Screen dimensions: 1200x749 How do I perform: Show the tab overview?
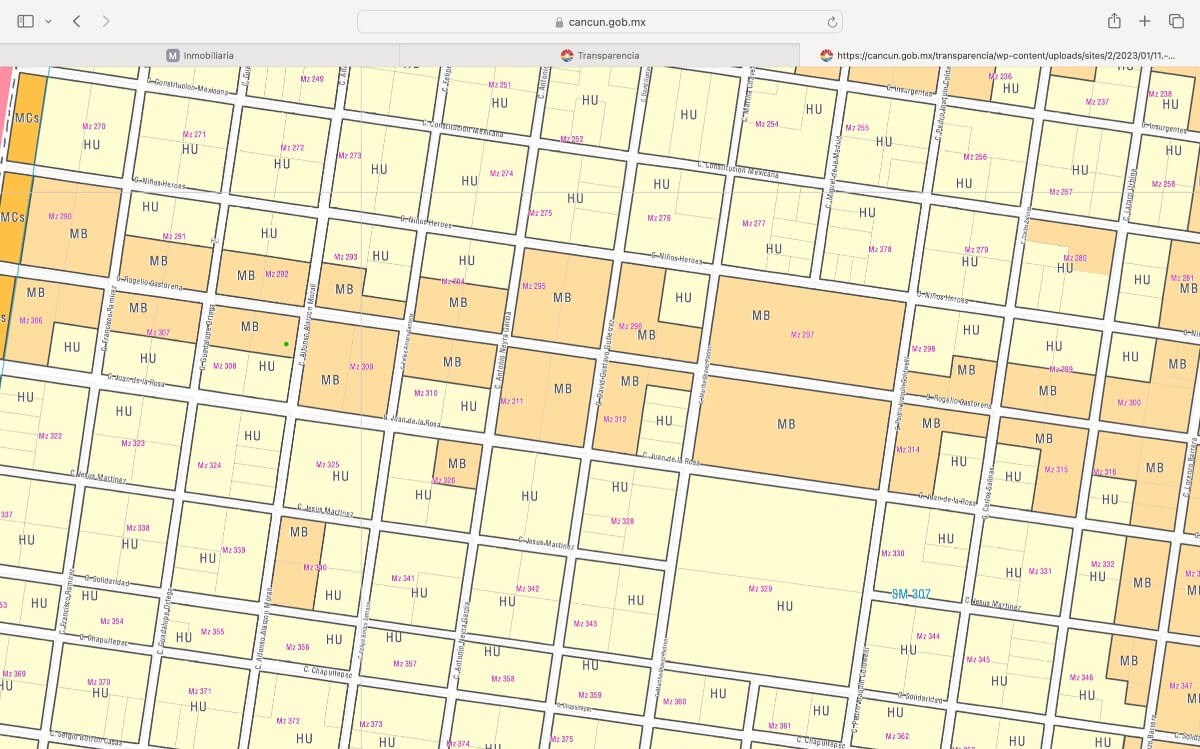pos(1176,21)
